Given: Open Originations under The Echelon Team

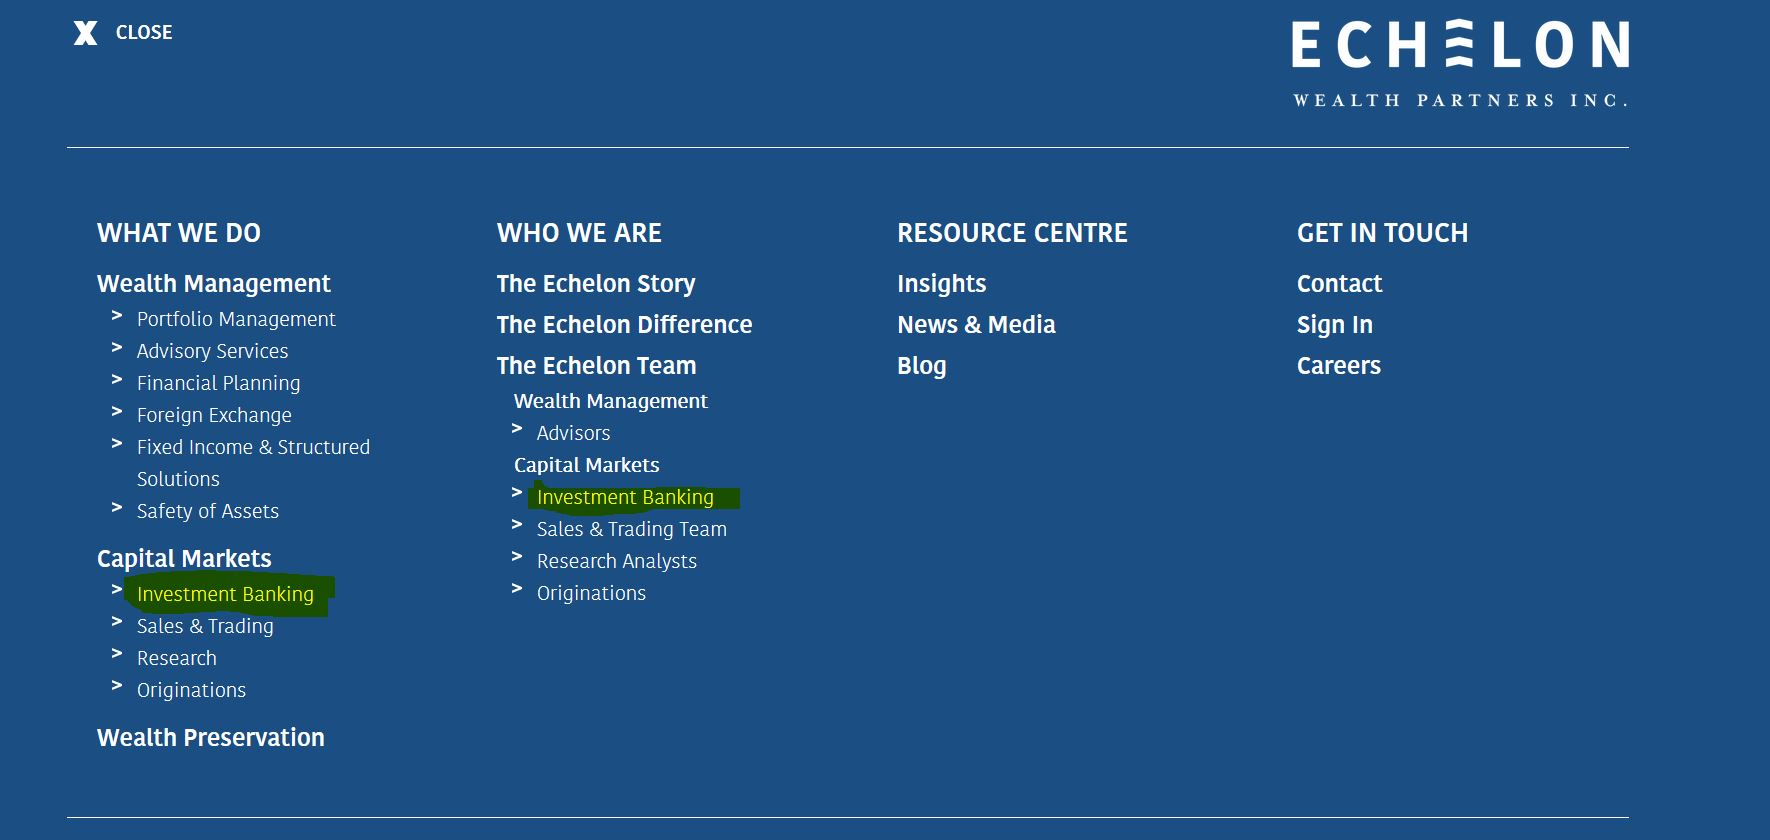Looking at the screenshot, I should coord(591,593).
